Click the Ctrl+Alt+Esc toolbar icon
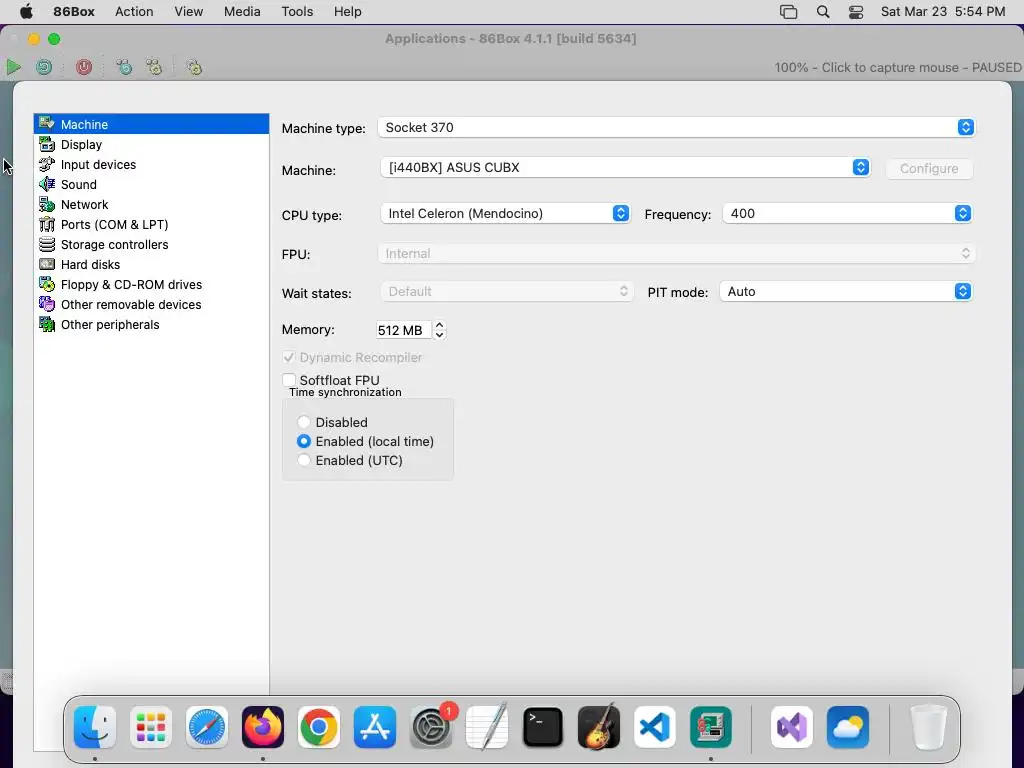1024x768 pixels. click(x=153, y=67)
